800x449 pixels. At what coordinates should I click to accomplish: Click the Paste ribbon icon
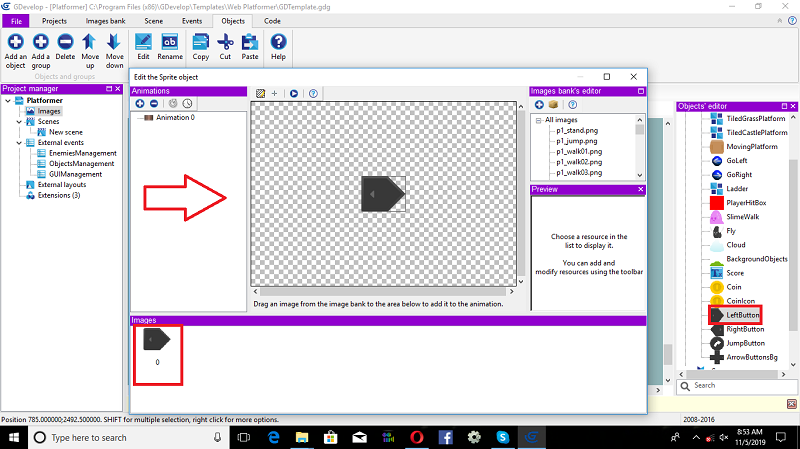(249, 47)
